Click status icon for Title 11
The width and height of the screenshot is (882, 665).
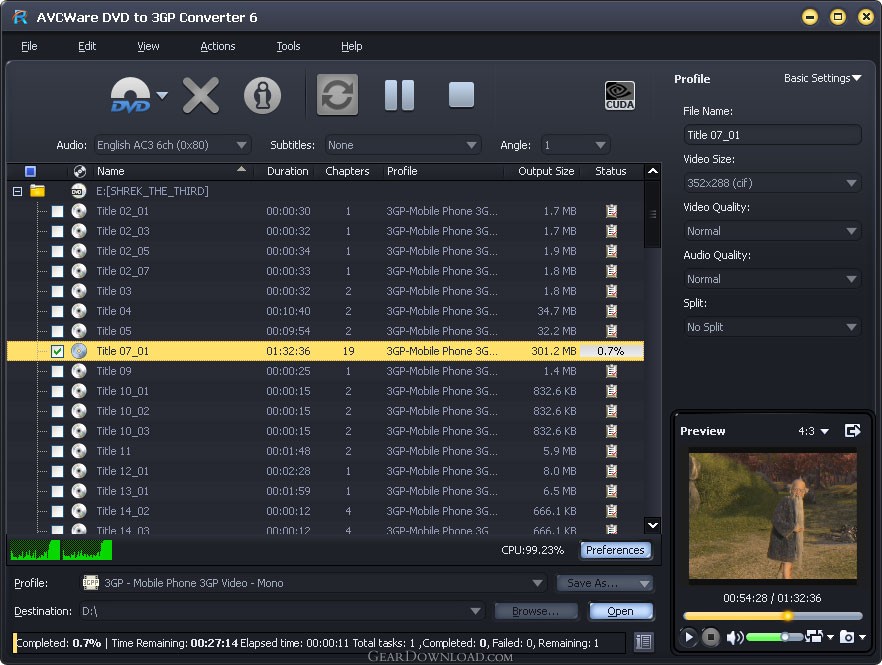tap(611, 451)
